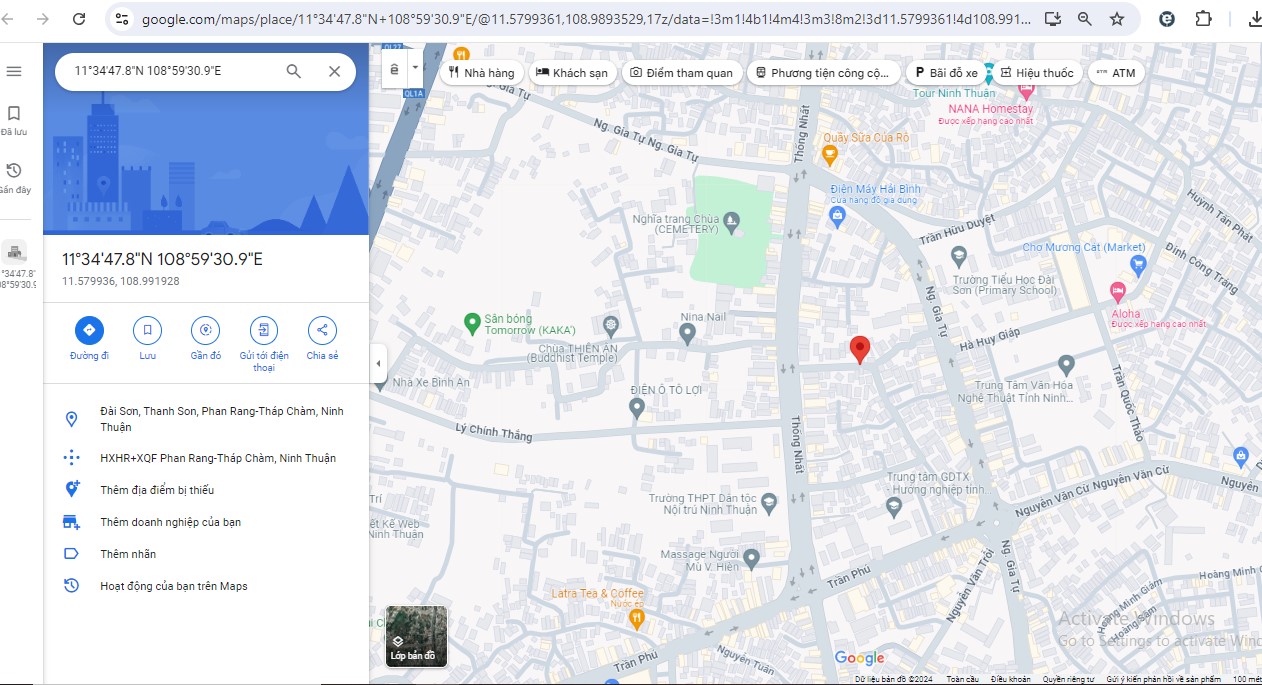Clear the search with the X icon
Image resolution: width=1262 pixels, height=685 pixels.
(335, 71)
